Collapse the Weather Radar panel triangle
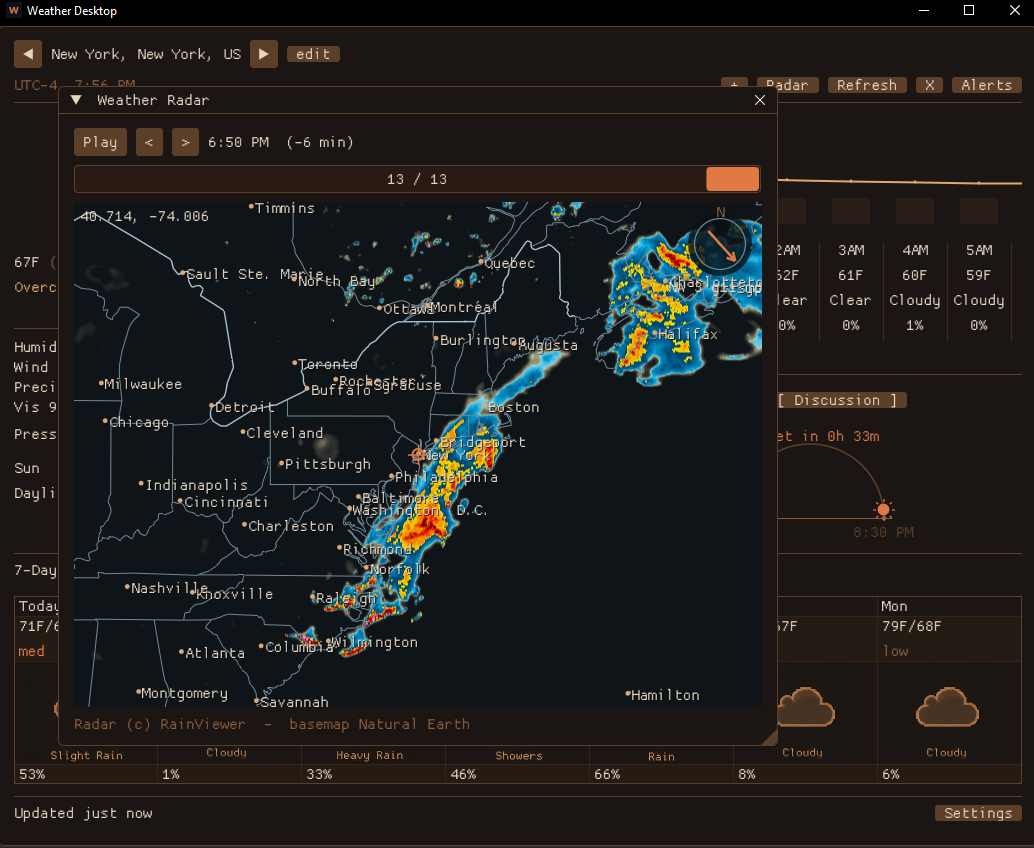 click(76, 100)
